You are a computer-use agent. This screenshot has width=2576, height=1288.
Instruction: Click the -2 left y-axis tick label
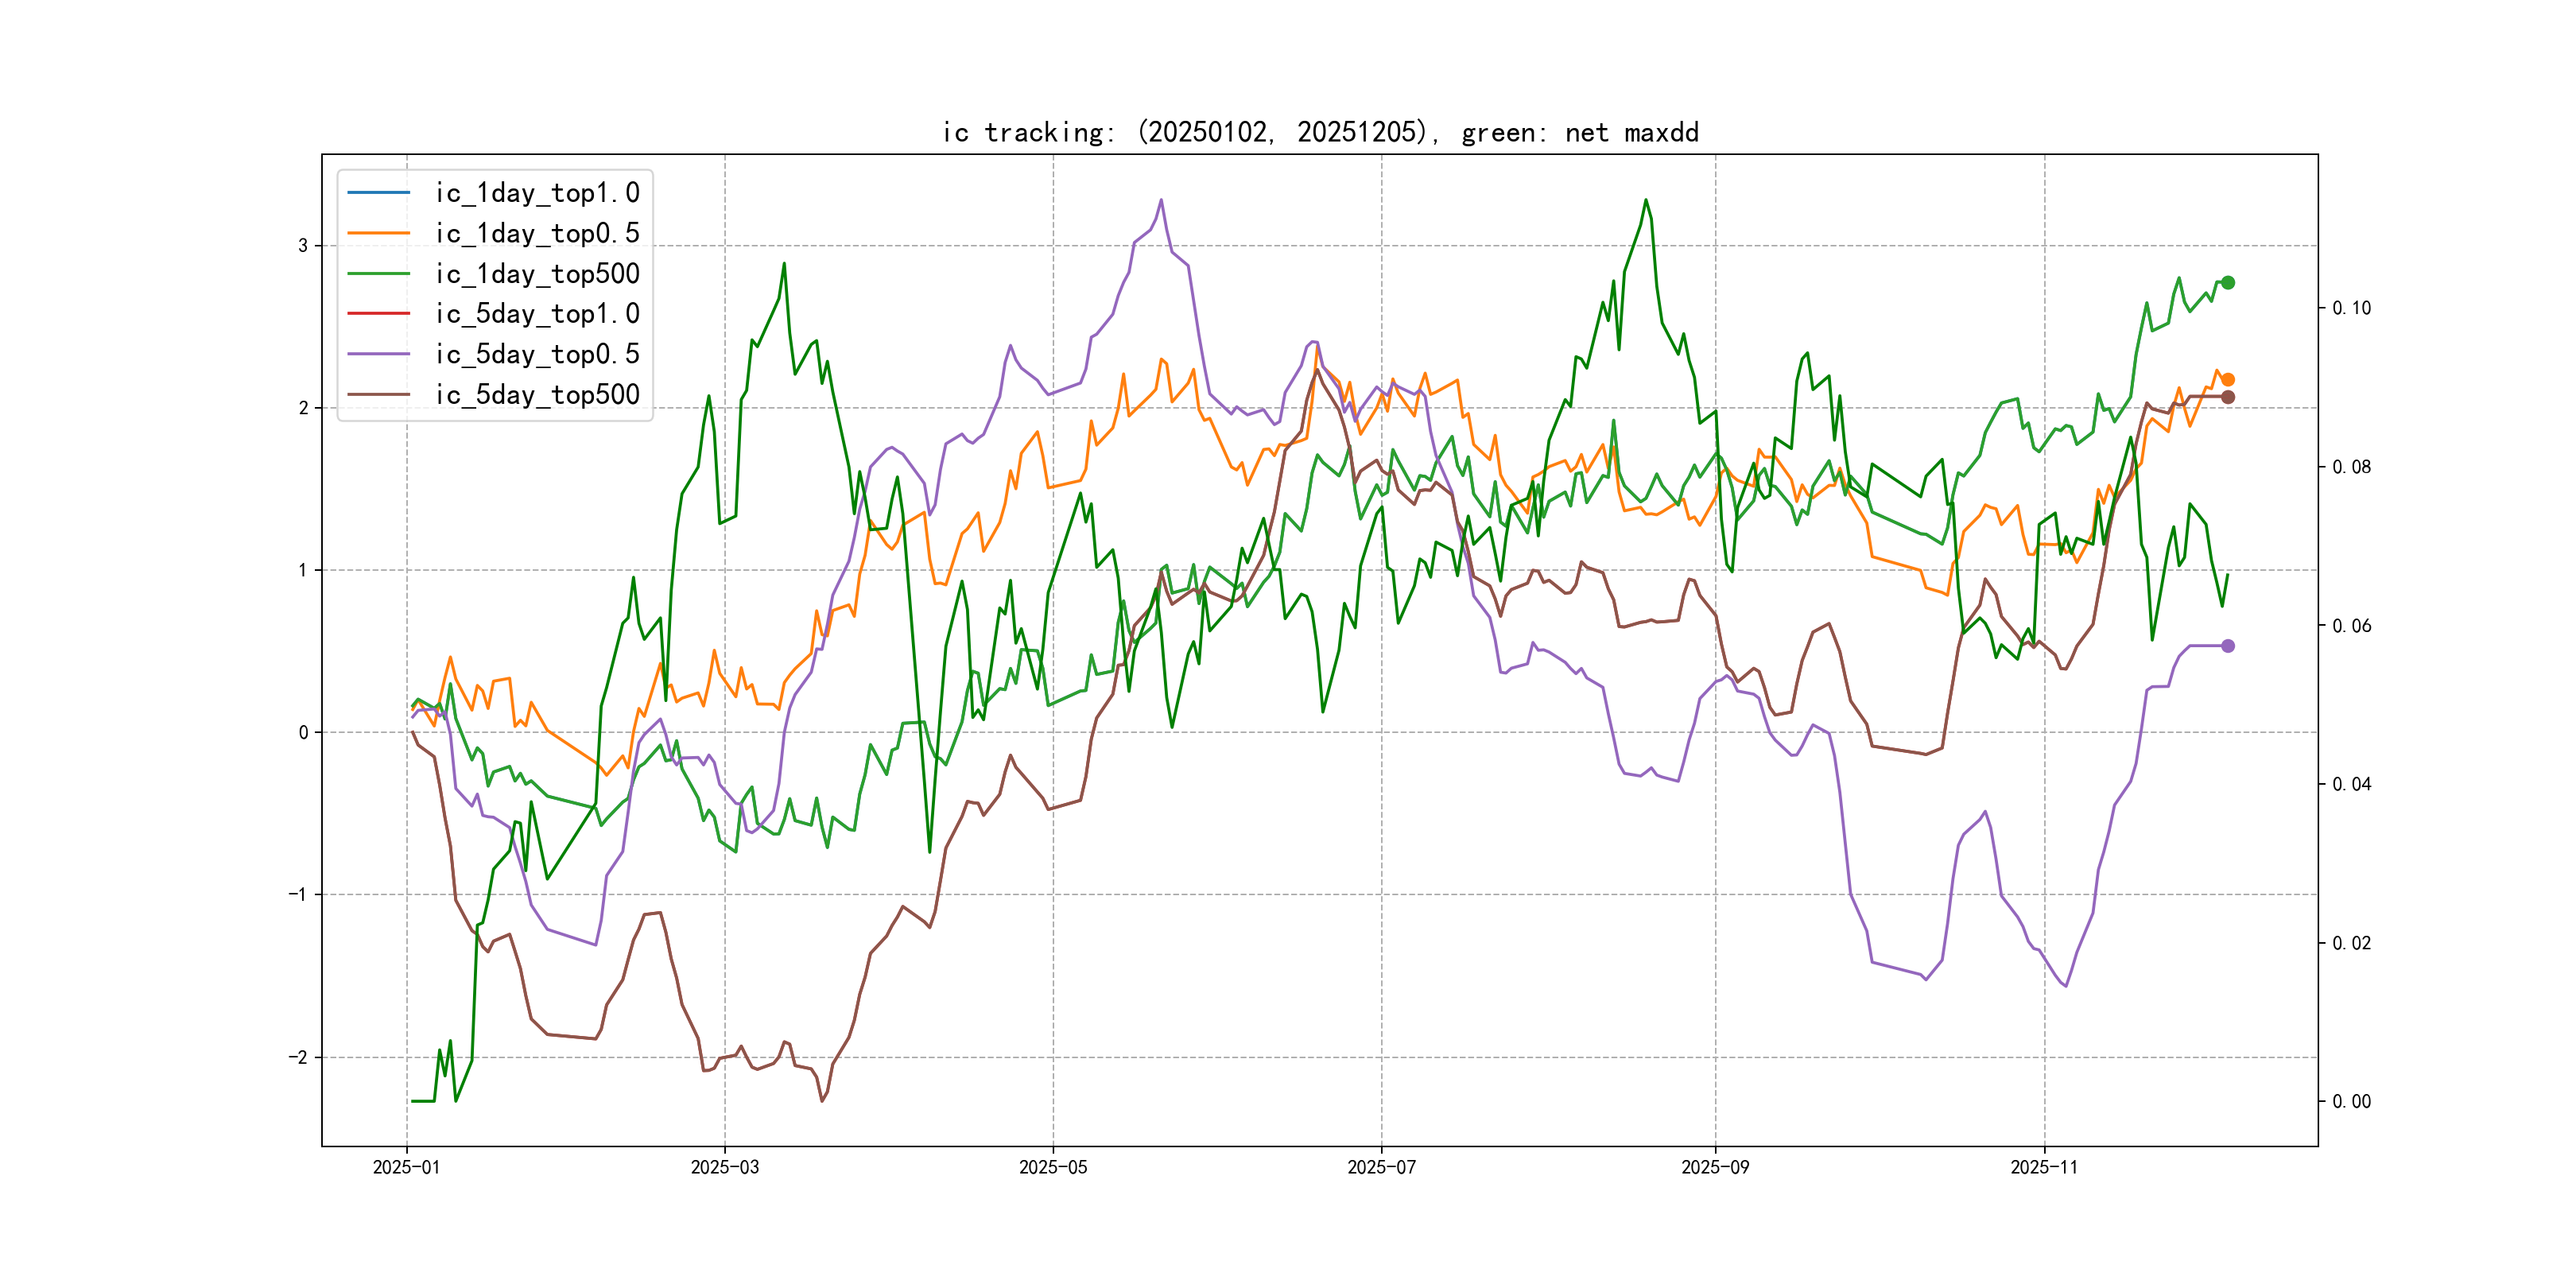tap(298, 1057)
